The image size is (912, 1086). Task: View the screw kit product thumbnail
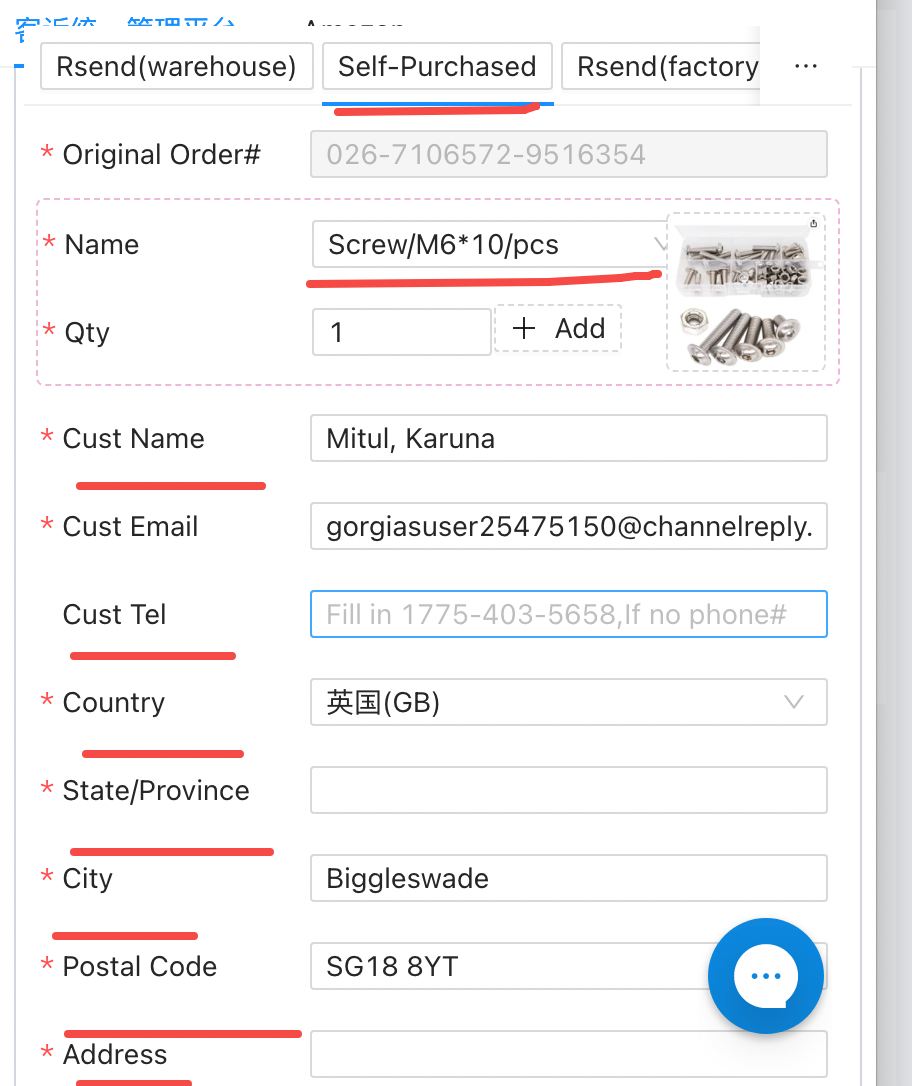(x=746, y=293)
